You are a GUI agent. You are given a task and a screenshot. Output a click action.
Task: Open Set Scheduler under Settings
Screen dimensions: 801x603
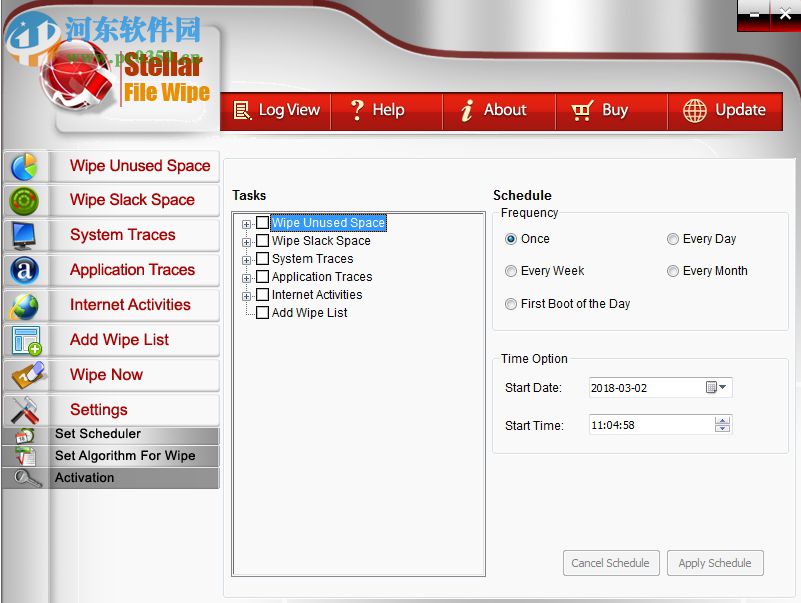pyautogui.click(x=111, y=434)
